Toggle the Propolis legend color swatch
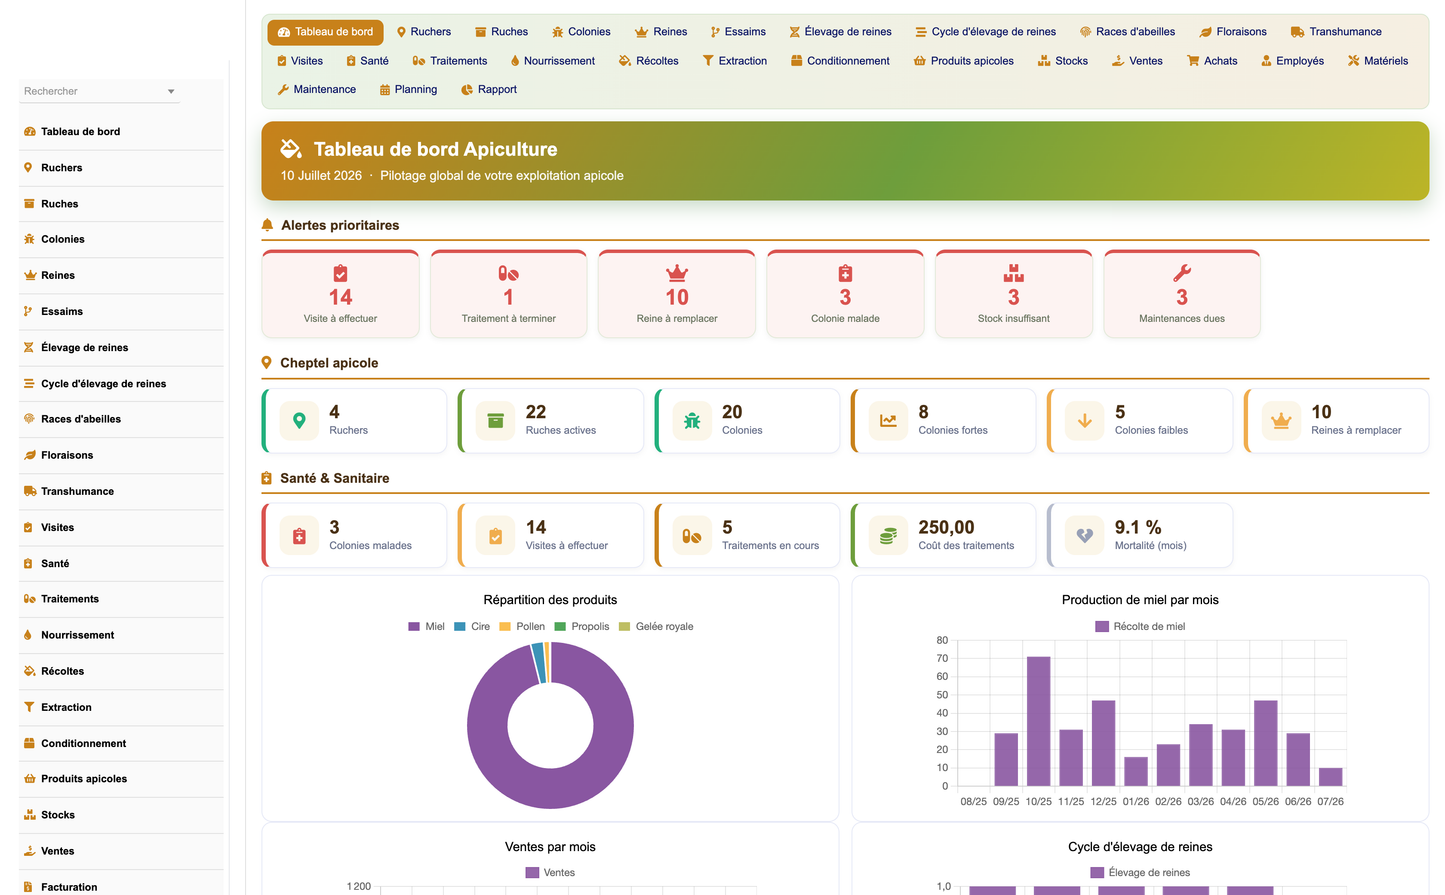 click(x=561, y=627)
